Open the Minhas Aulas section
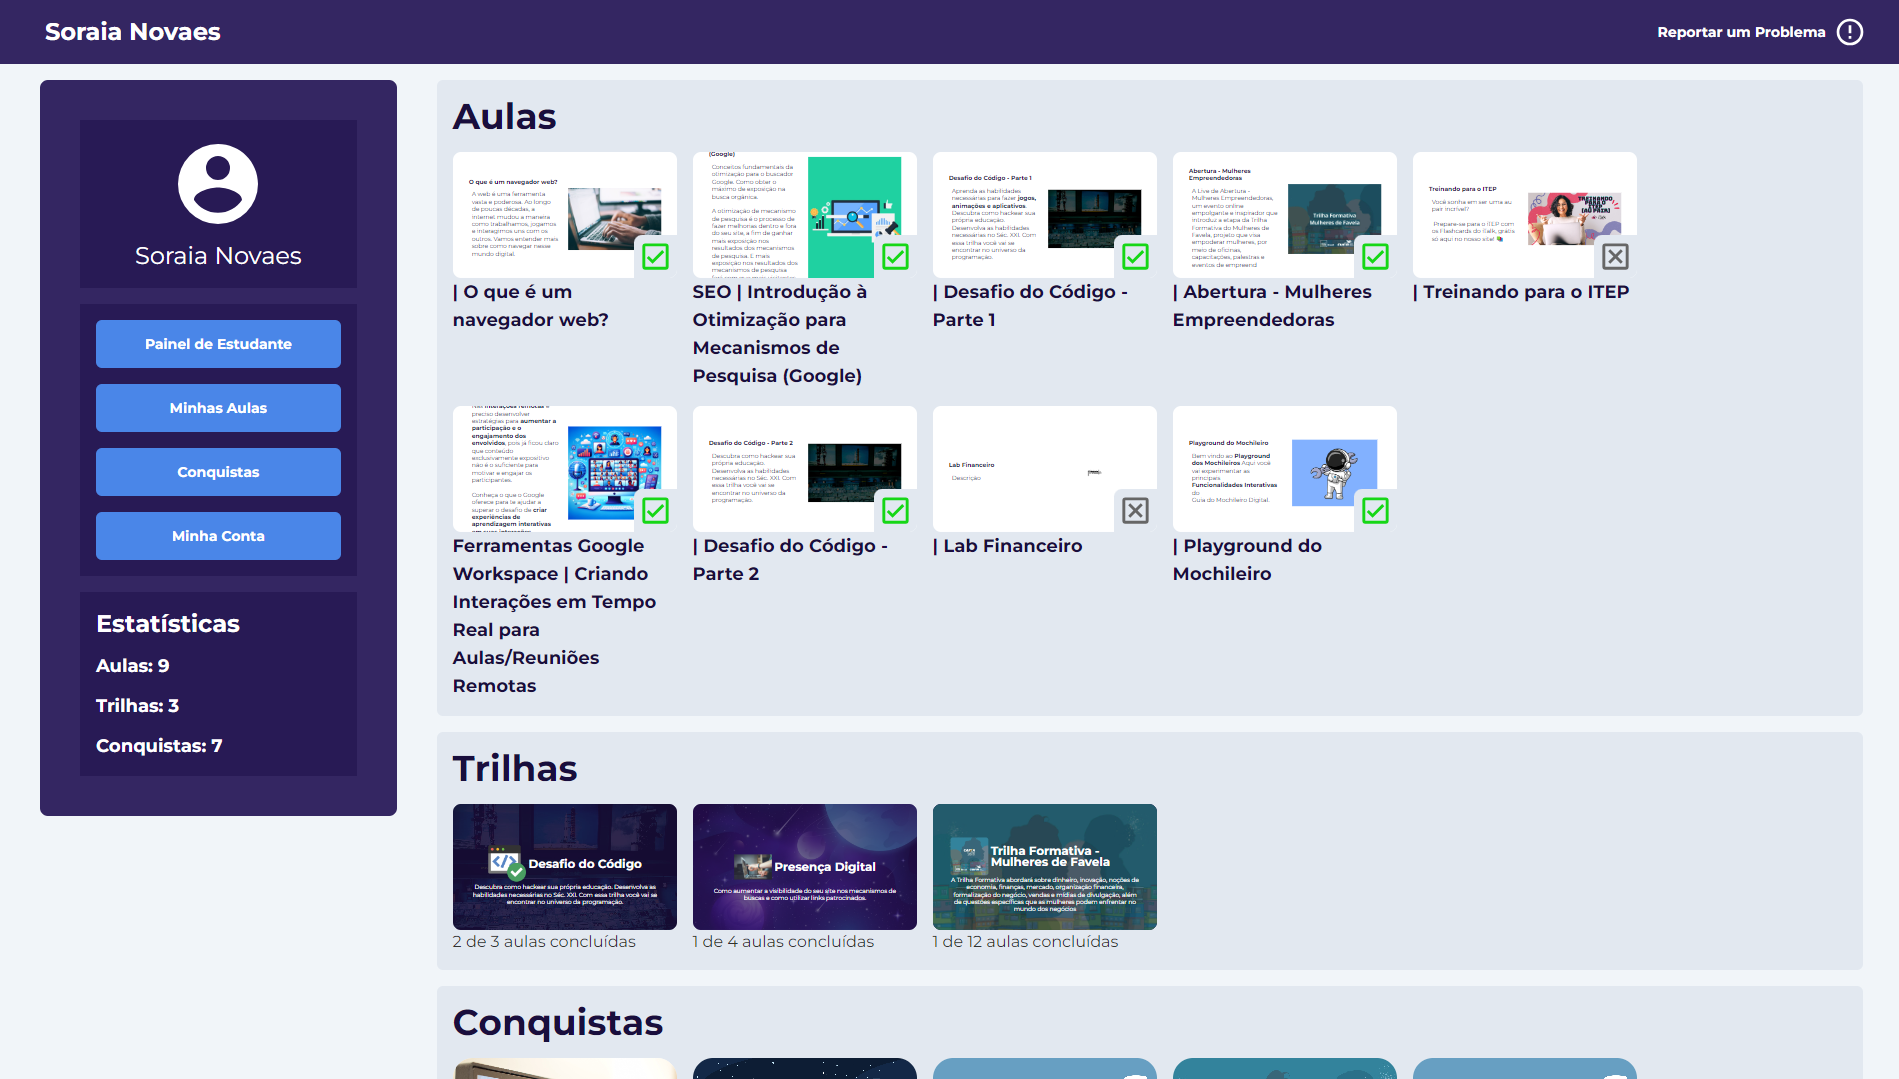Viewport: 1899px width, 1079px height. [x=218, y=408]
